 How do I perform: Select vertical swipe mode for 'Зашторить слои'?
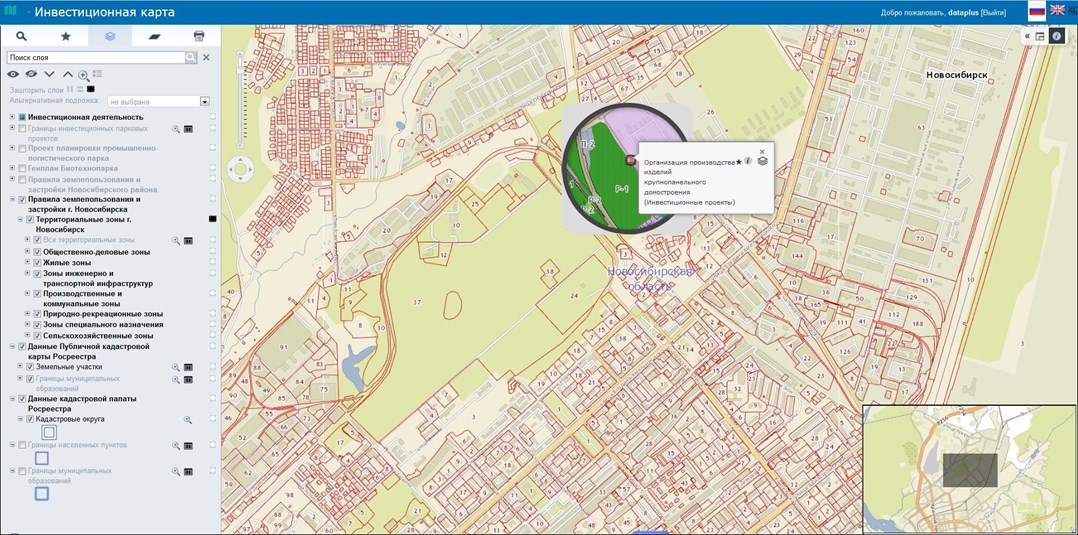[70, 89]
